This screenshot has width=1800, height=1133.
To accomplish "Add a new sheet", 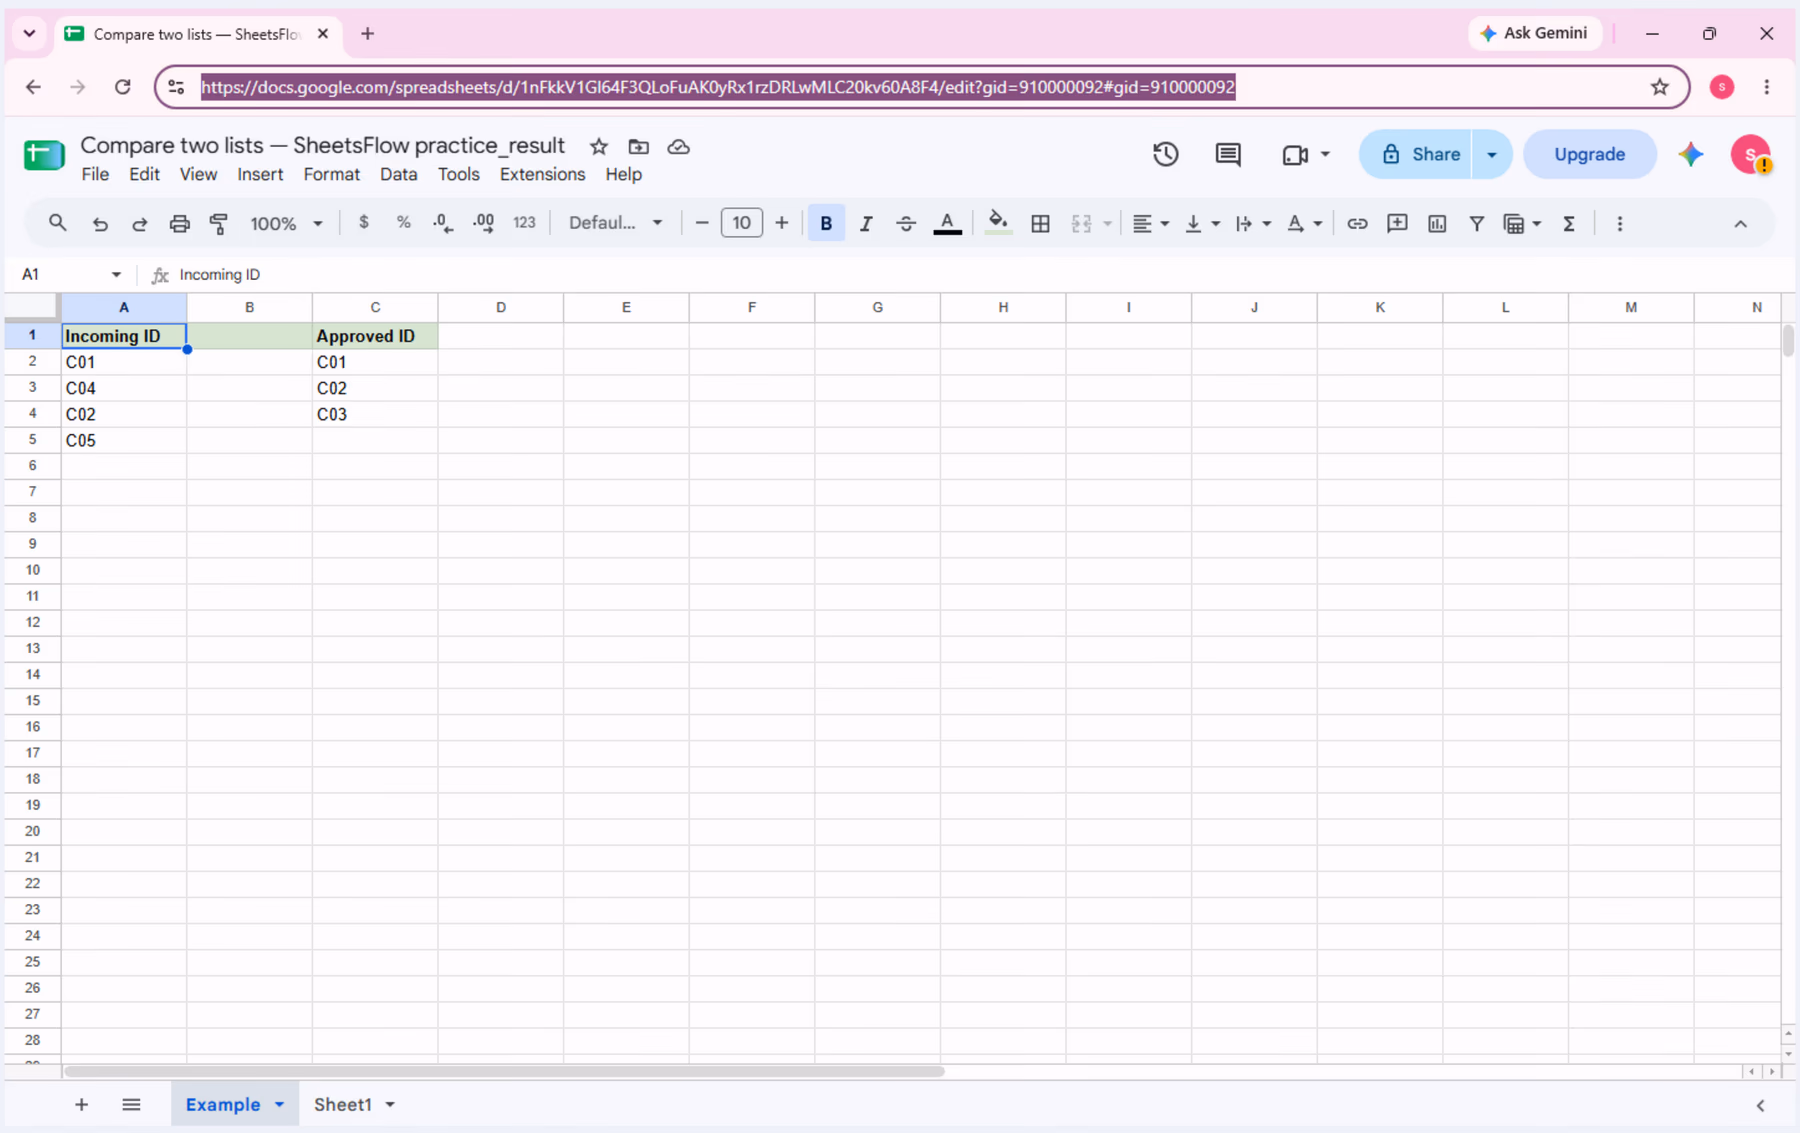I will [x=81, y=1105].
